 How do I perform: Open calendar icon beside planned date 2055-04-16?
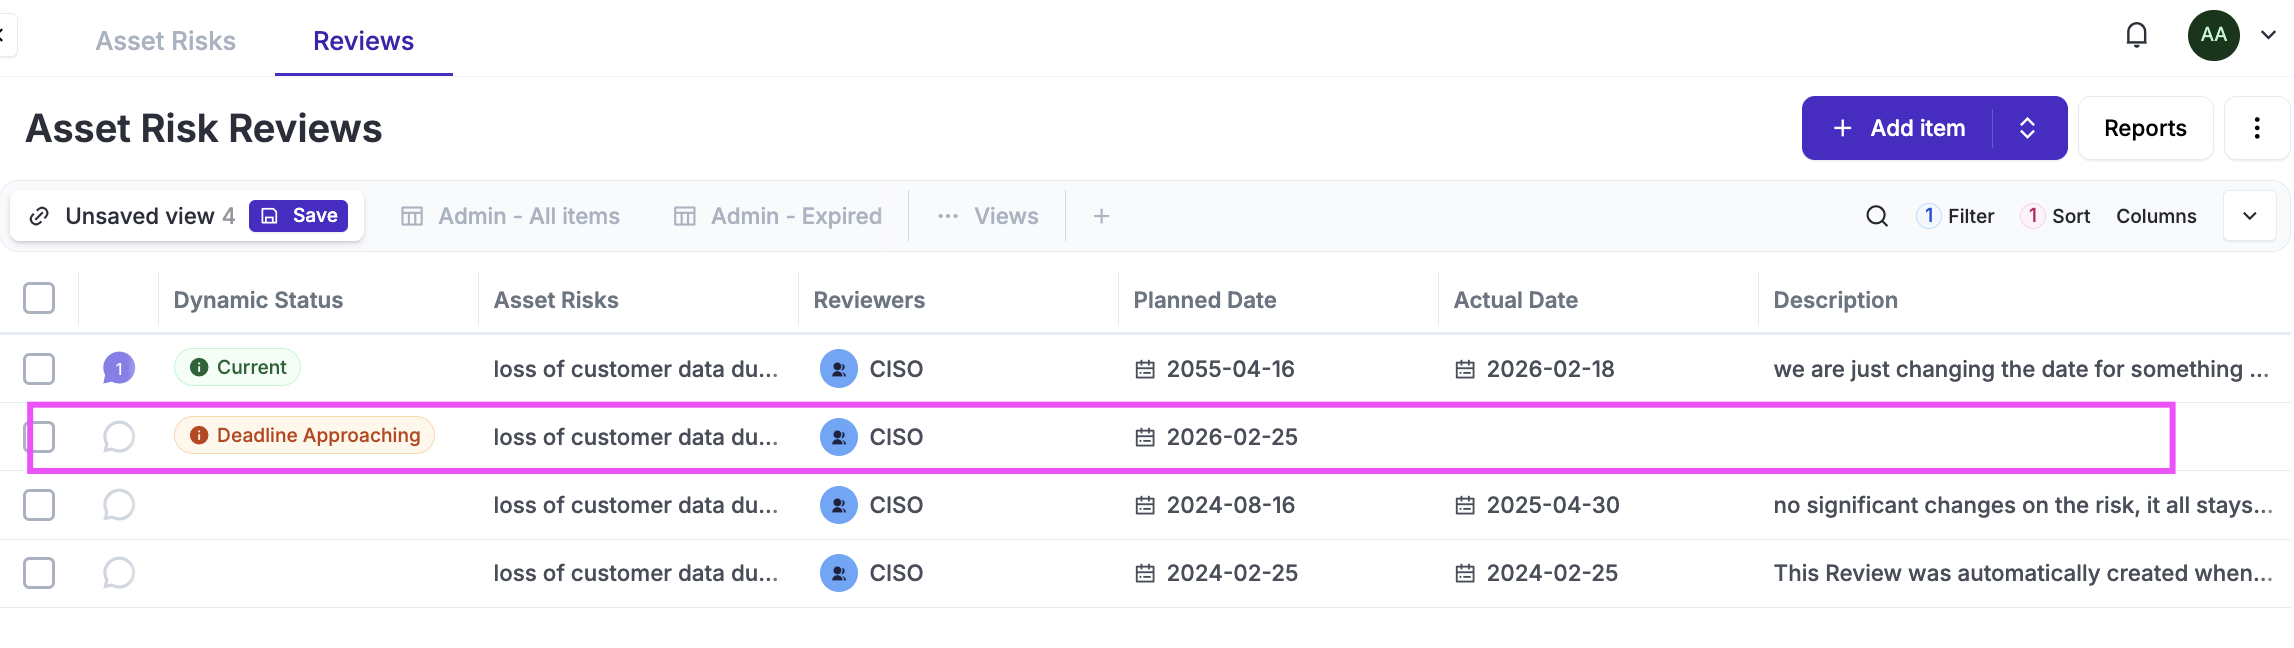[x=1145, y=370]
